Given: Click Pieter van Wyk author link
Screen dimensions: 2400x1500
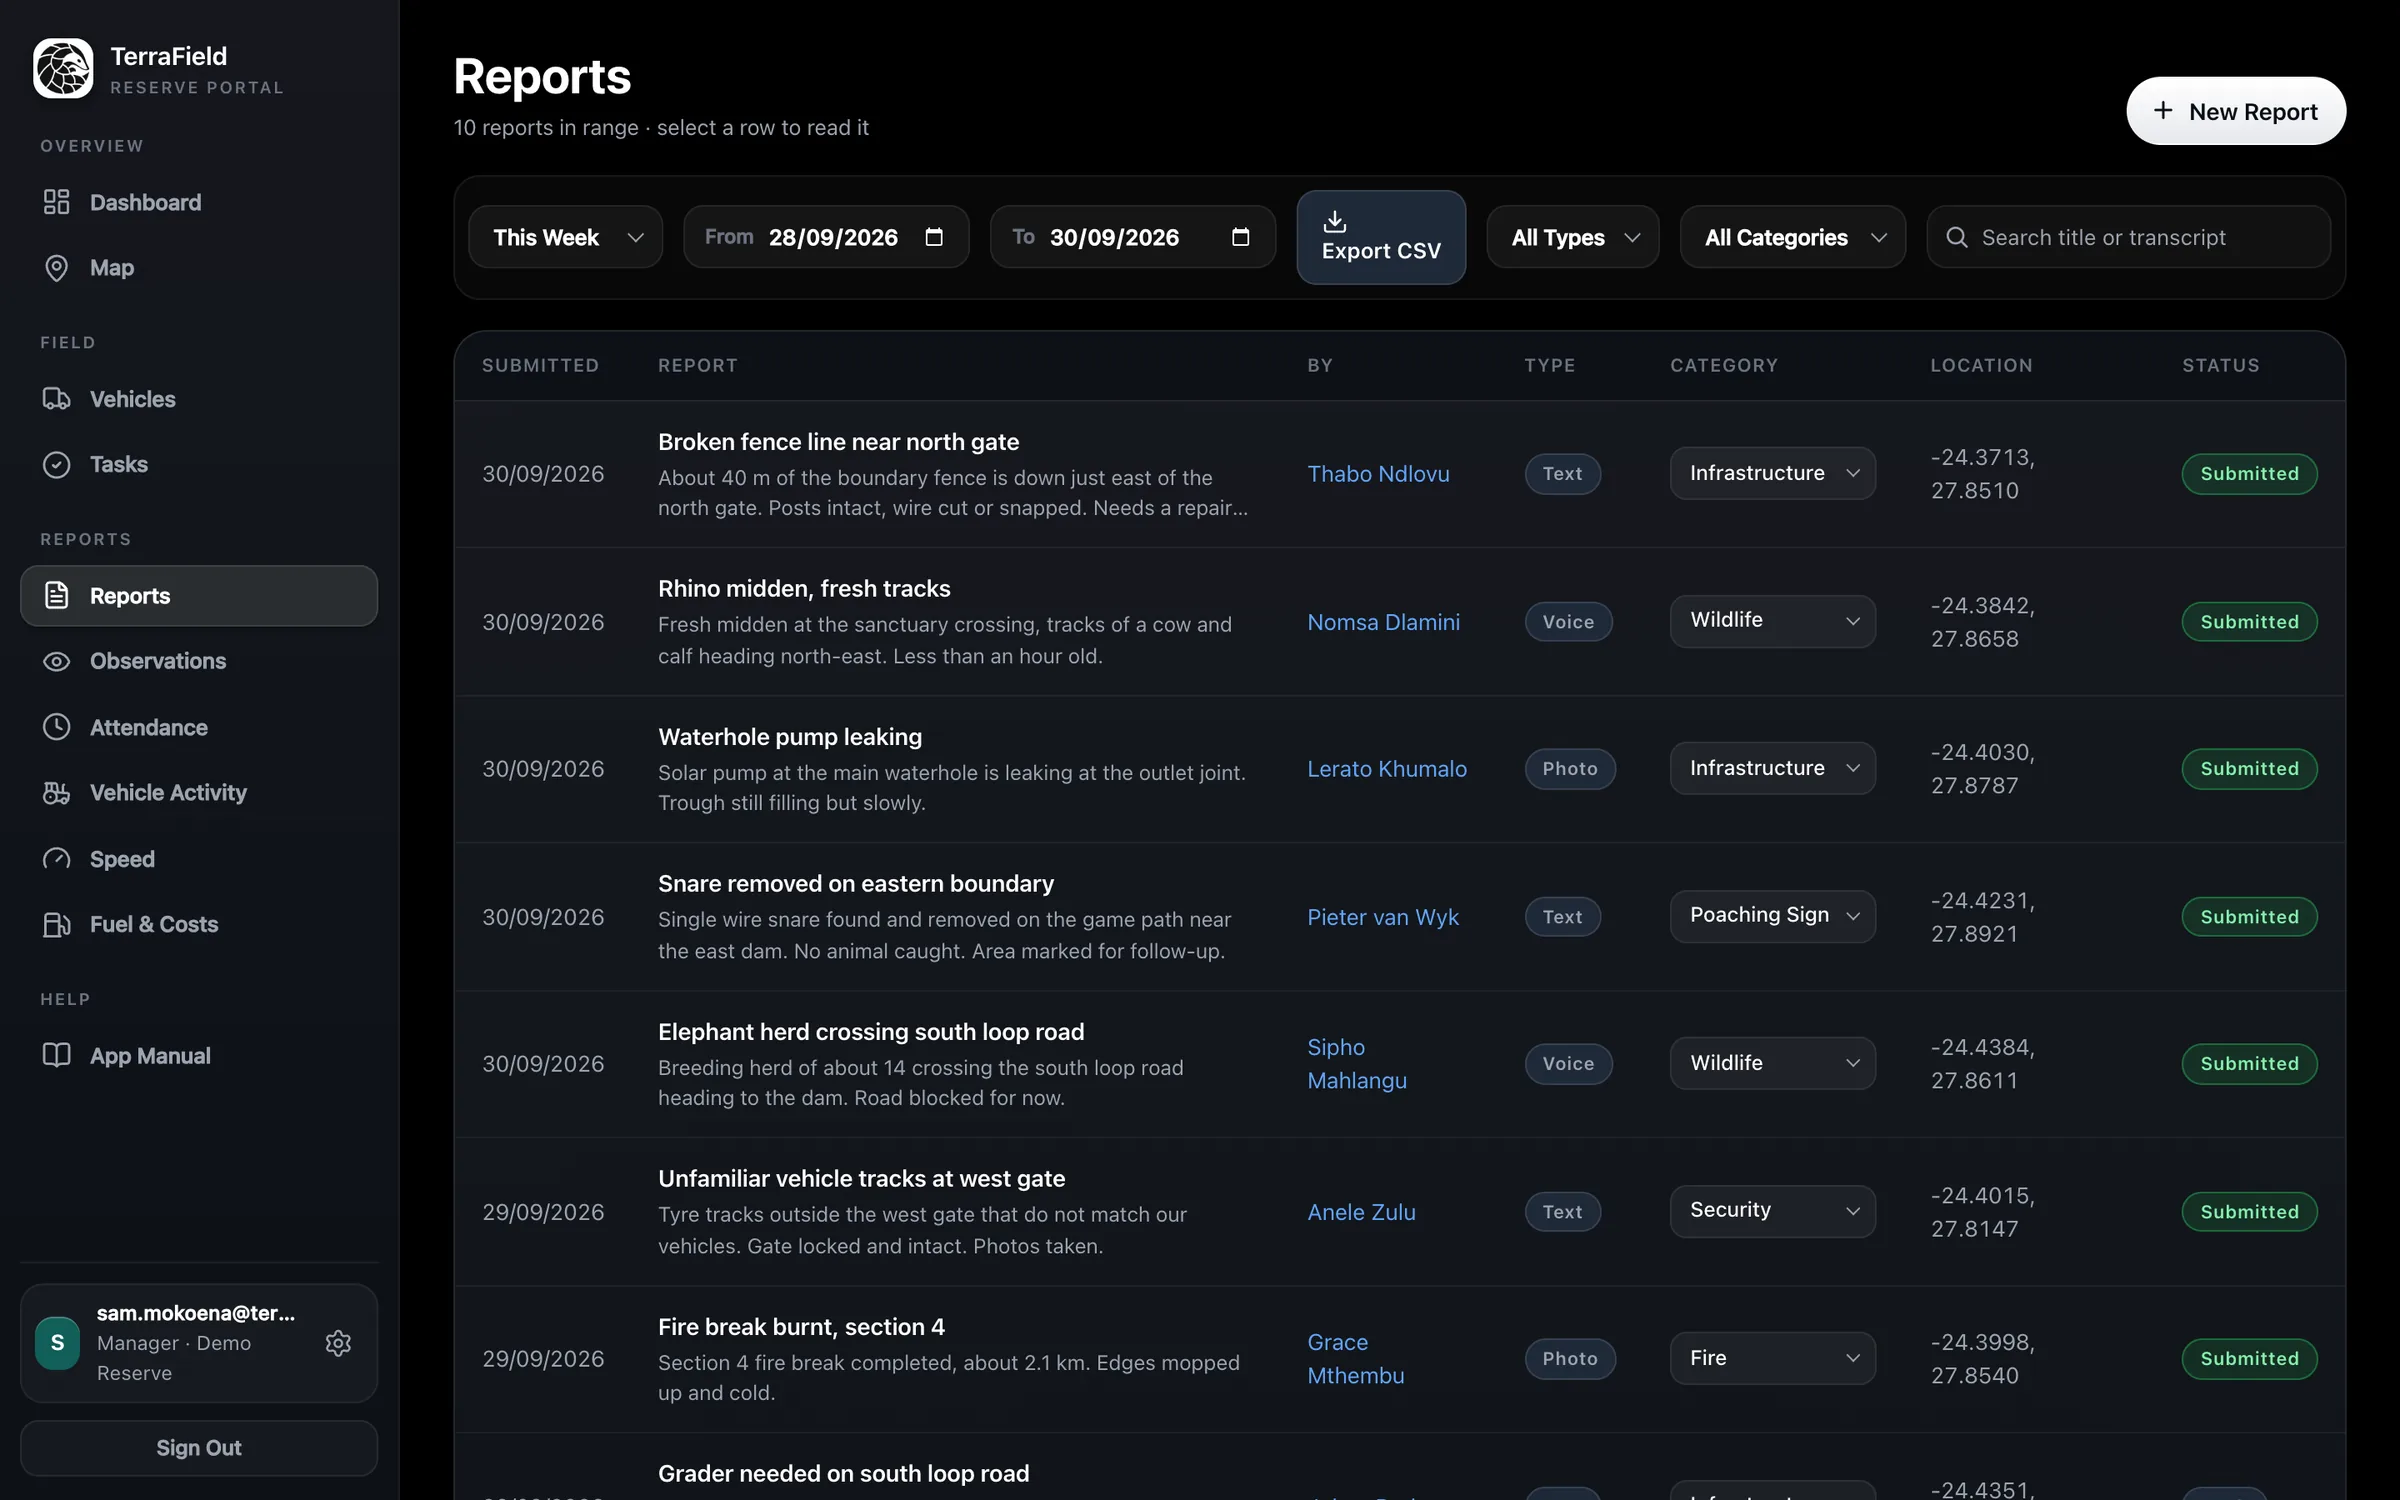Looking at the screenshot, I should click(1382, 916).
